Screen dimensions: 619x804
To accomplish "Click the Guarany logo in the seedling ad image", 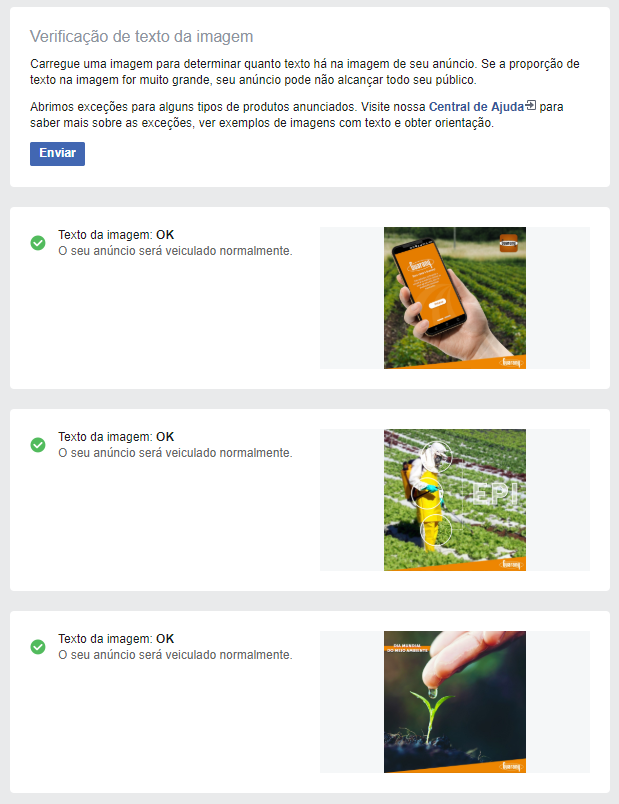I will (510, 766).
